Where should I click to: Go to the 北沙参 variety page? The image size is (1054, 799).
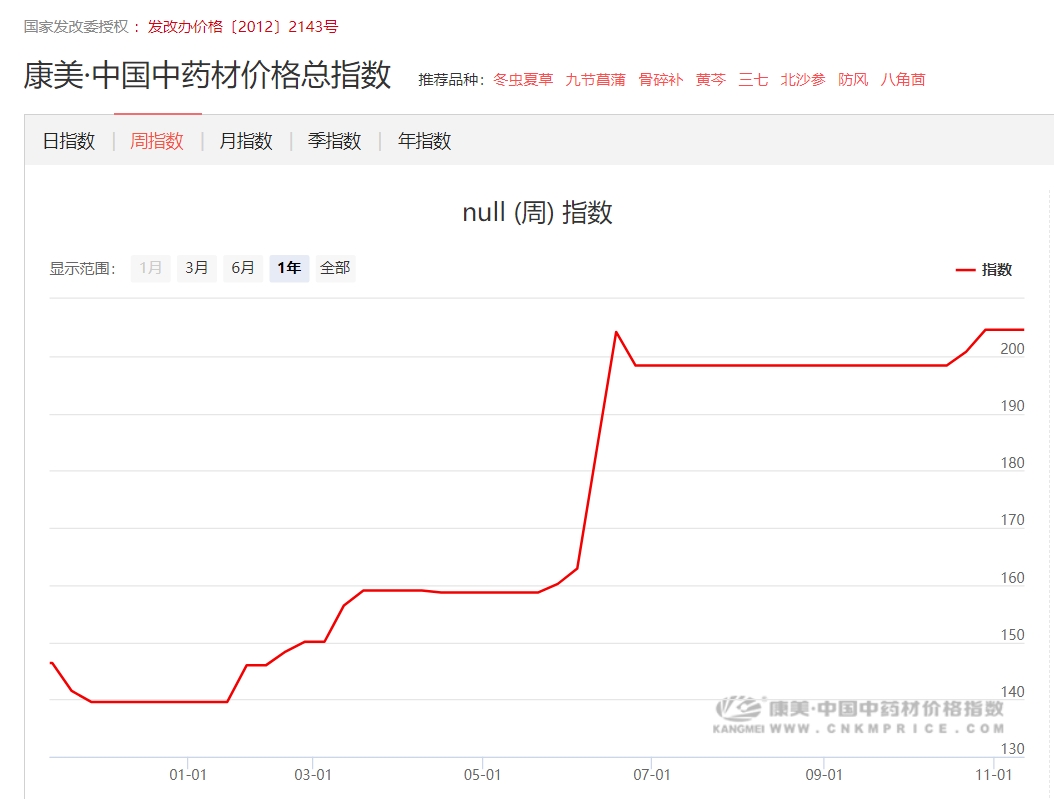tap(803, 80)
